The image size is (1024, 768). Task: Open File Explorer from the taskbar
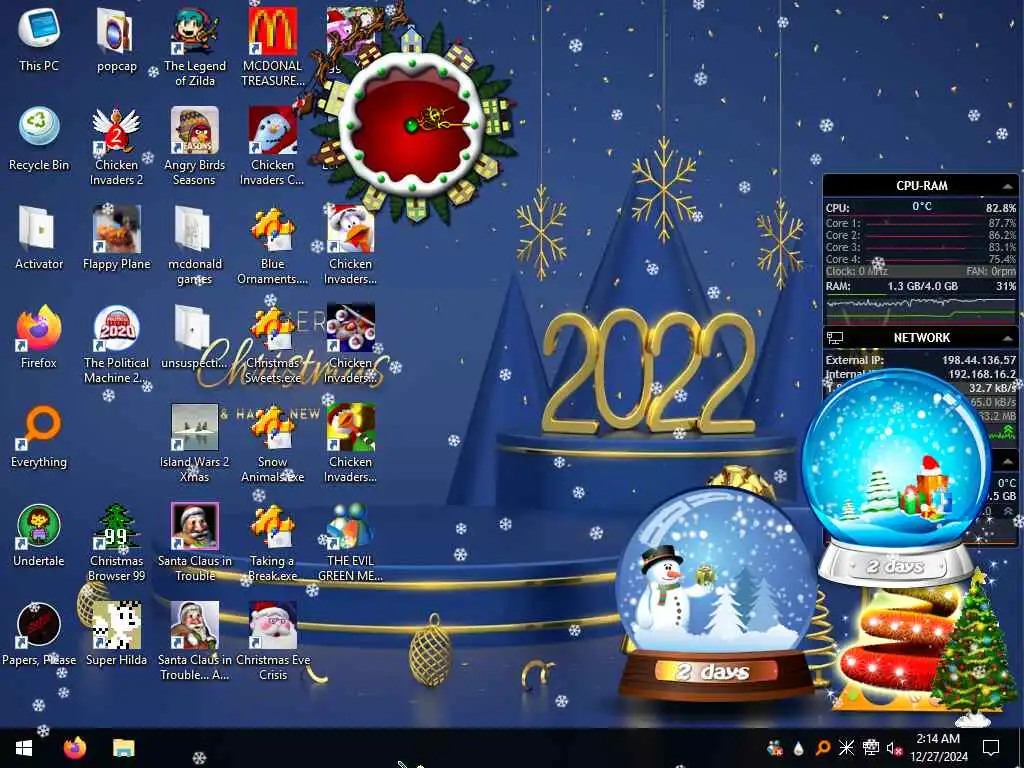coord(123,748)
